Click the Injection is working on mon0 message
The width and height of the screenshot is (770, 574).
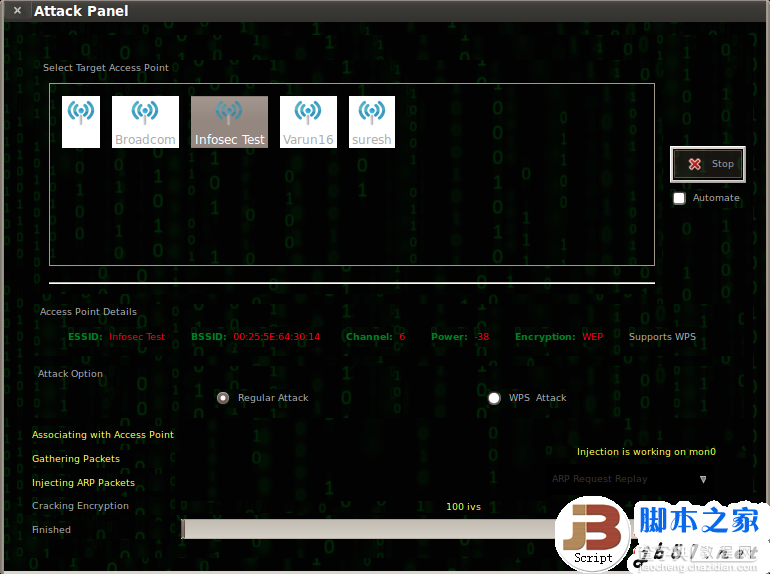click(646, 452)
